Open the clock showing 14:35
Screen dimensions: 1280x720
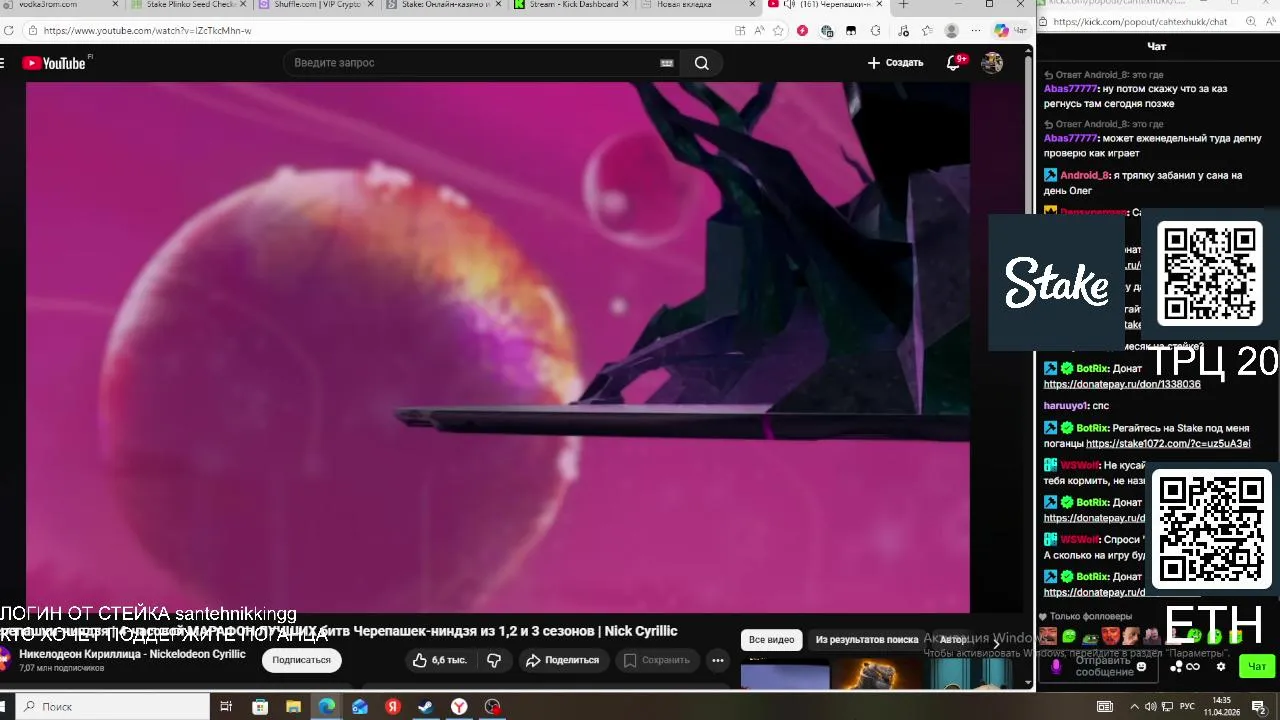pyautogui.click(x=1221, y=707)
